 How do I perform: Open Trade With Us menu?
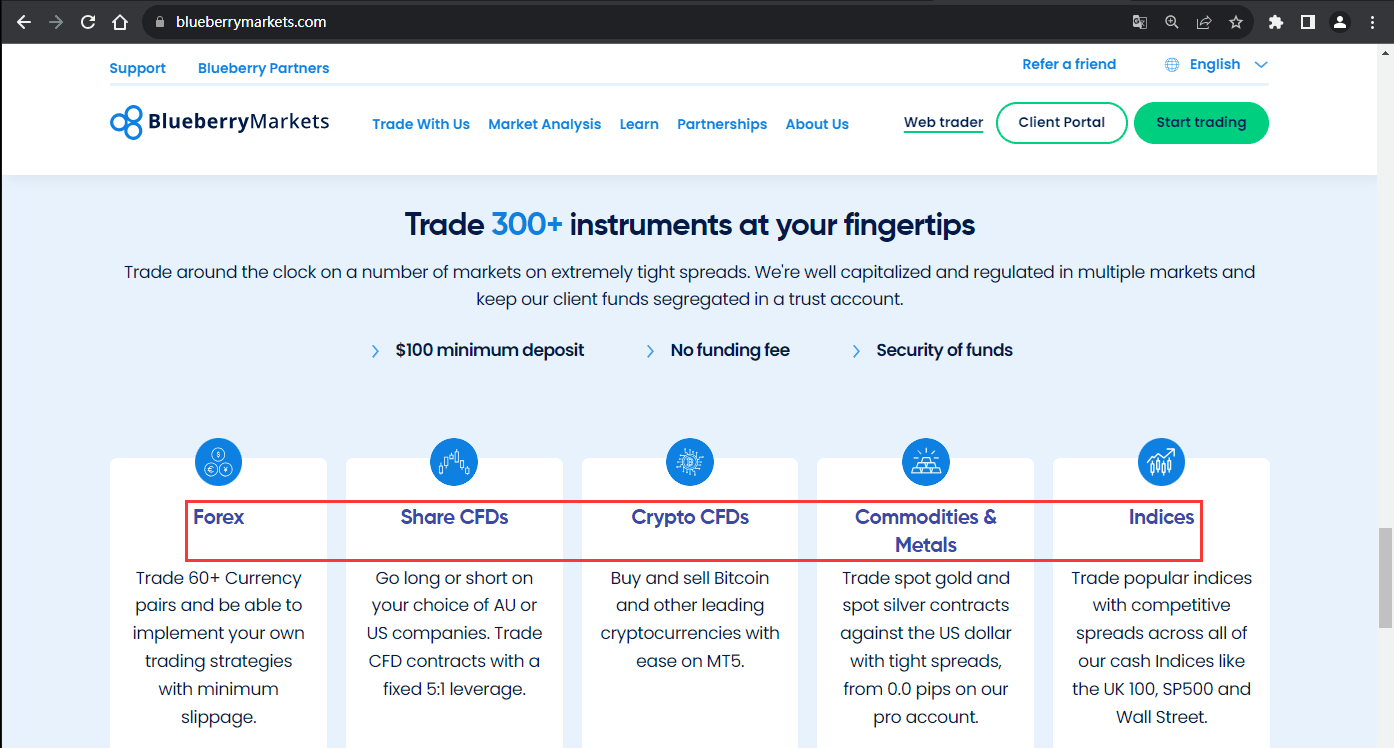tap(421, 124)
